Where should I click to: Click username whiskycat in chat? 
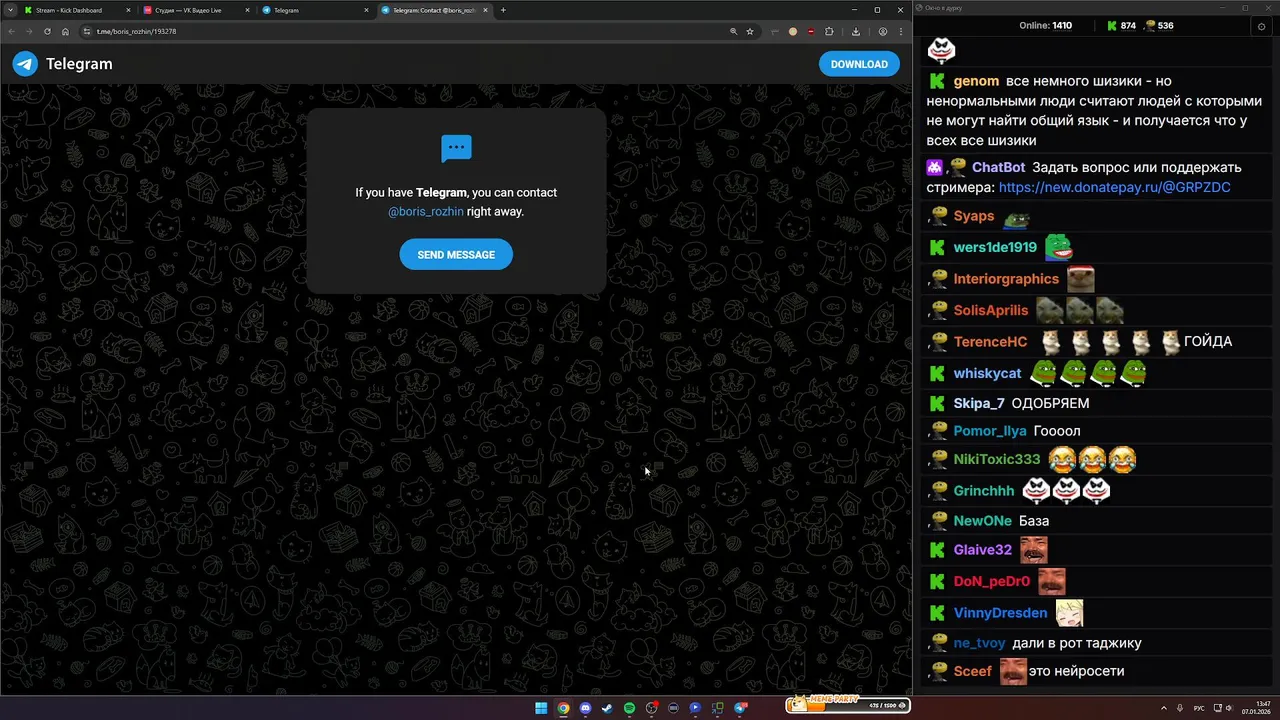coord(987,373)
